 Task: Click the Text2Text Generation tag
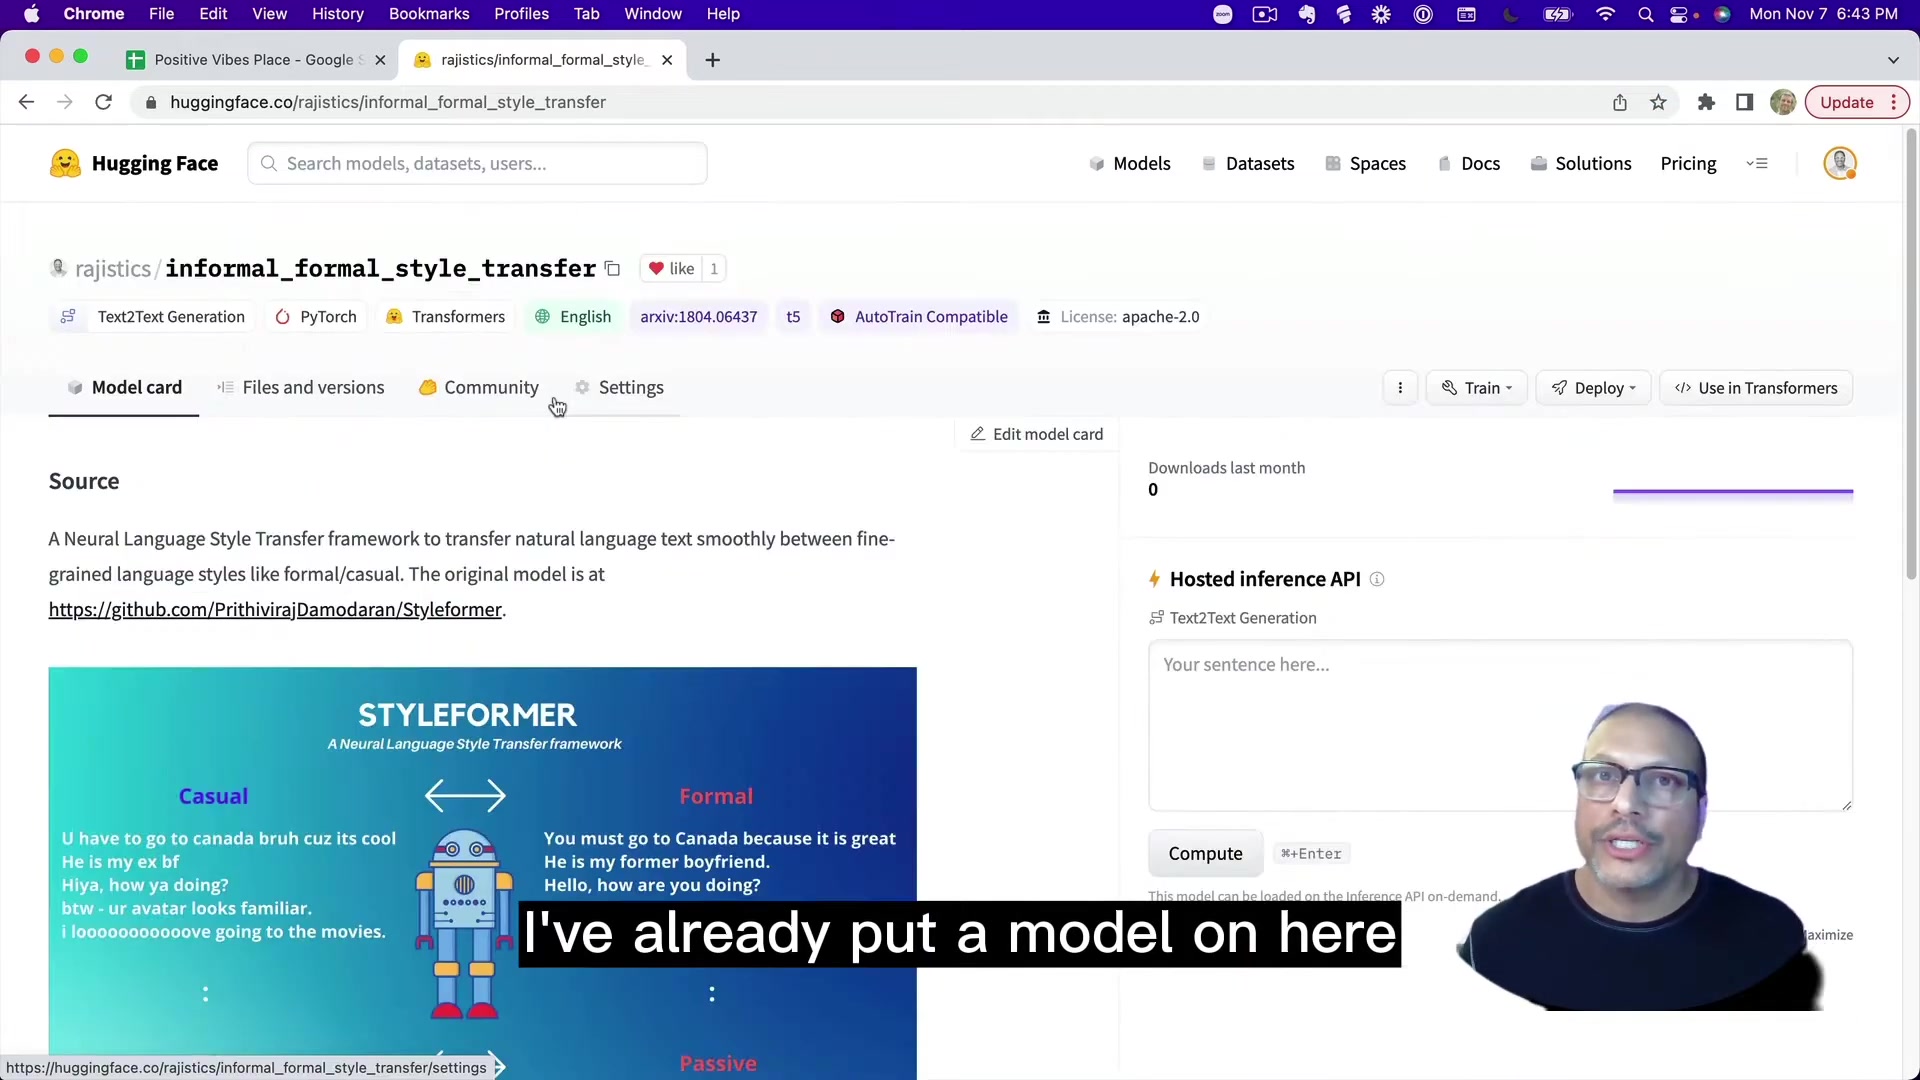(x=153, y=317)
